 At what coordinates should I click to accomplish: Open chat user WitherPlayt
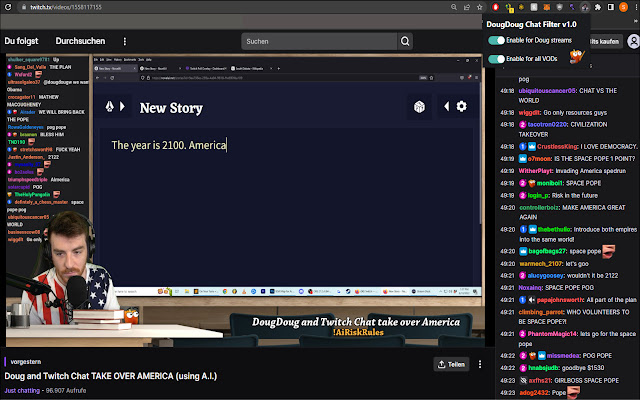[x=536, y=171]
